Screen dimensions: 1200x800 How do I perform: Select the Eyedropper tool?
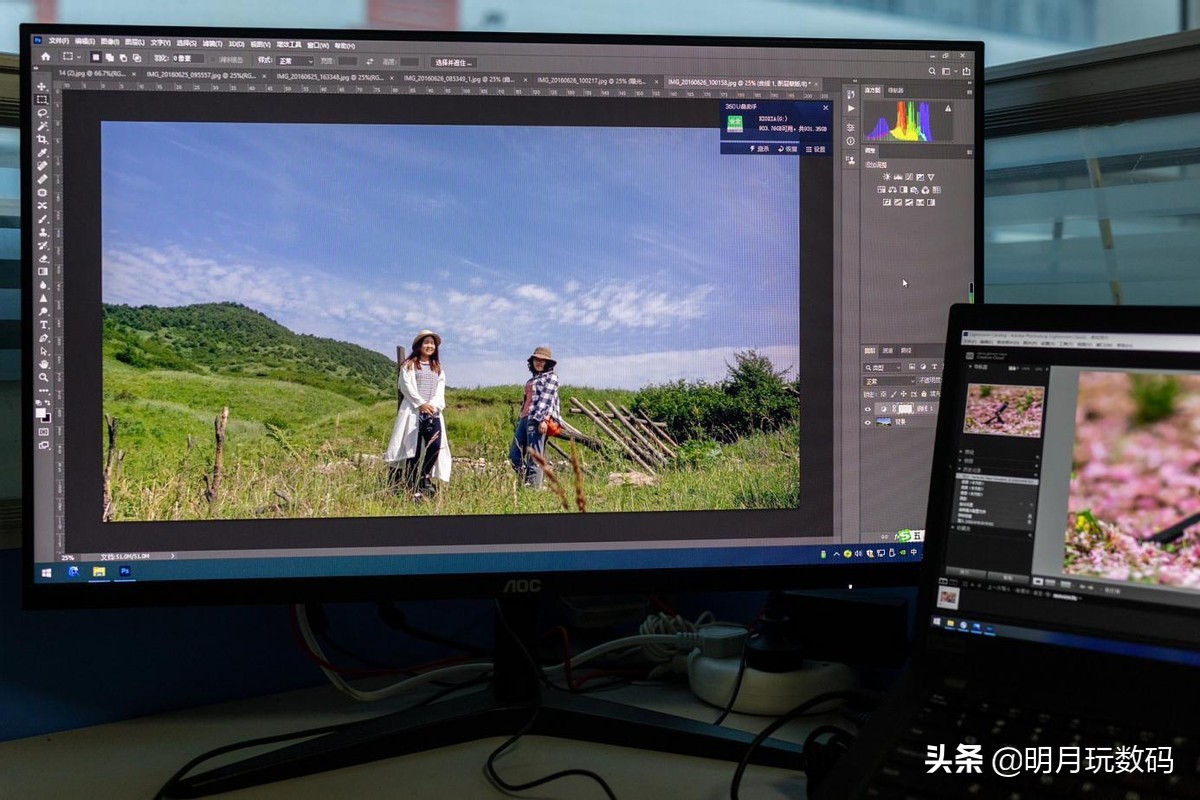coord(44,151)
